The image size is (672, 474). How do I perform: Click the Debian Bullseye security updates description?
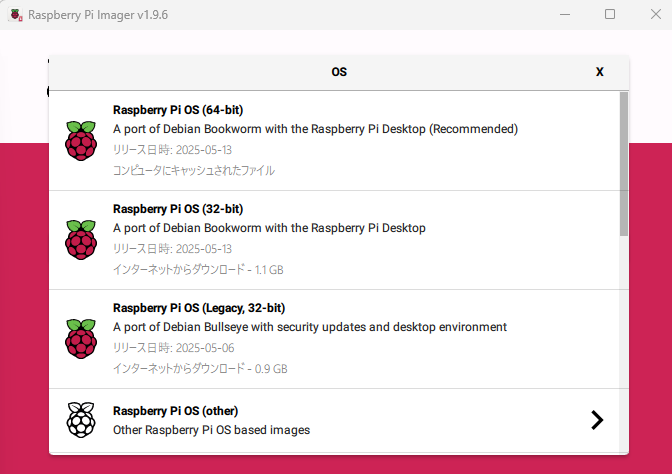click(310, 327)
